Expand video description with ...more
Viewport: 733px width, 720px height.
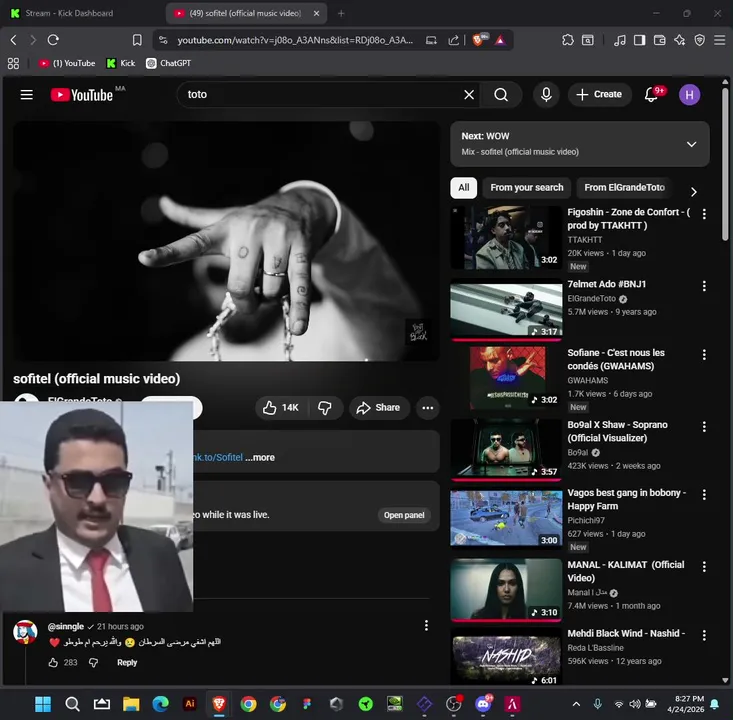click(260, 457)
